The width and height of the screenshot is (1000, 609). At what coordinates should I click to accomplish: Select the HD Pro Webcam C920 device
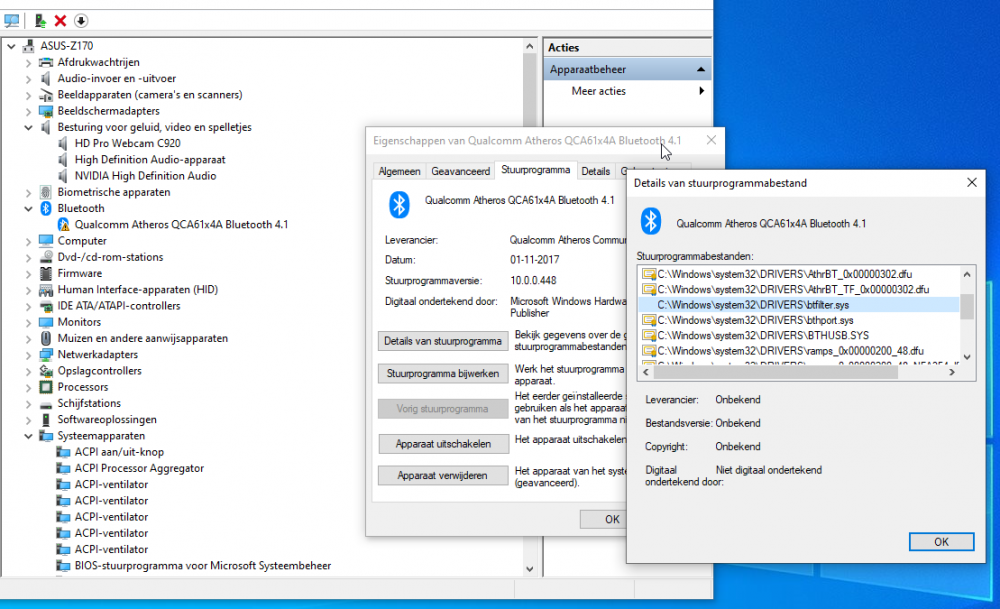point(127,144)
